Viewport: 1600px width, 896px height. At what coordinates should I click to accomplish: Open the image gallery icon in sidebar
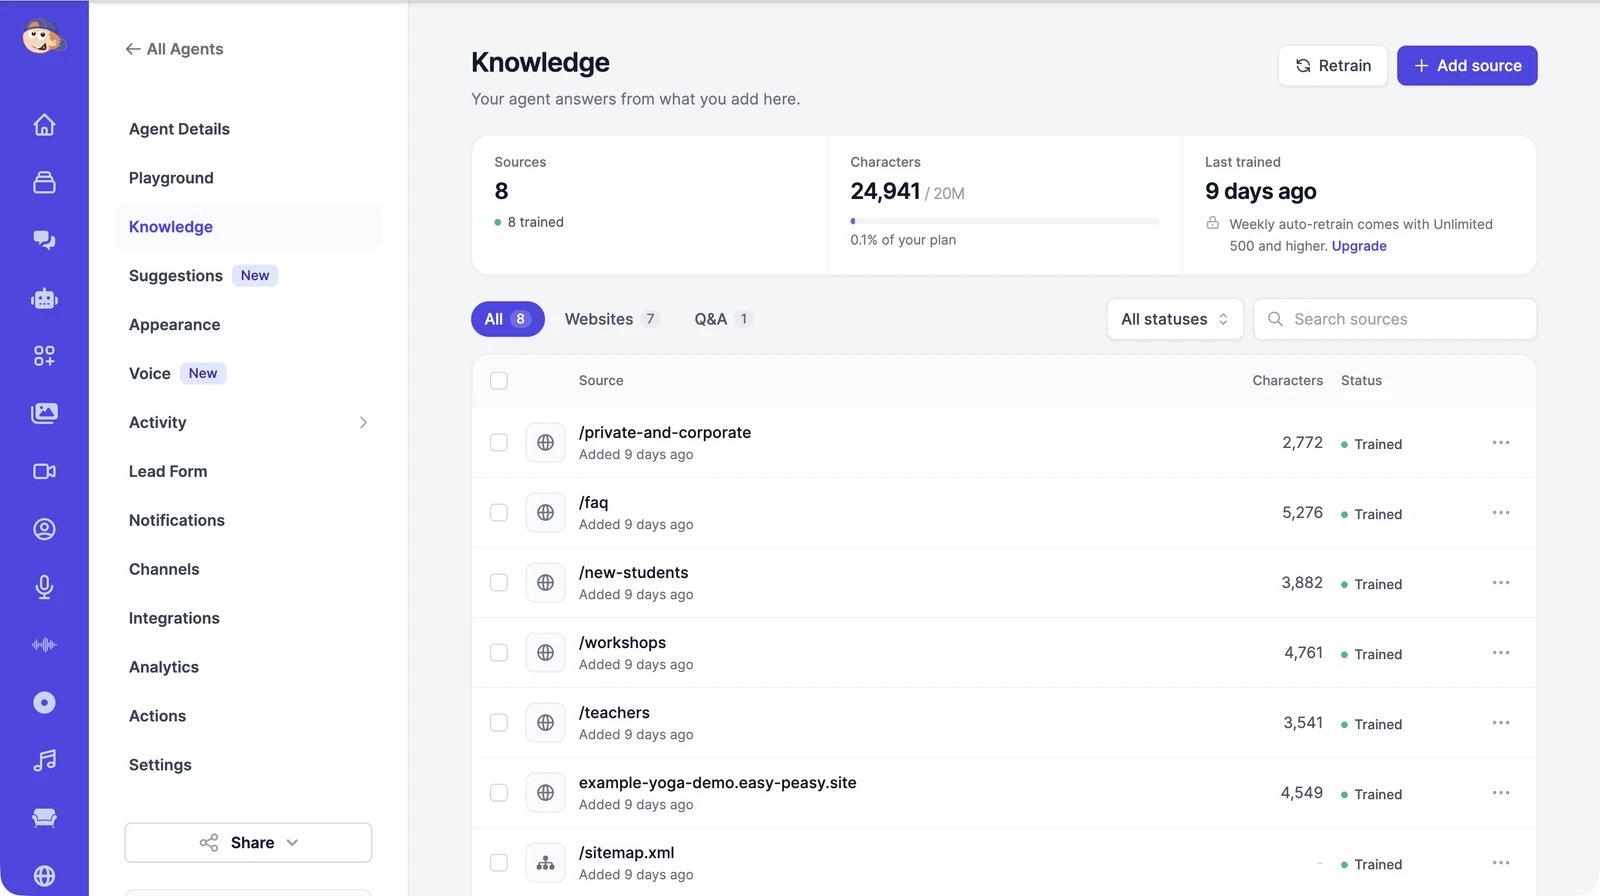pyautogui.click(x=44, y=413)
